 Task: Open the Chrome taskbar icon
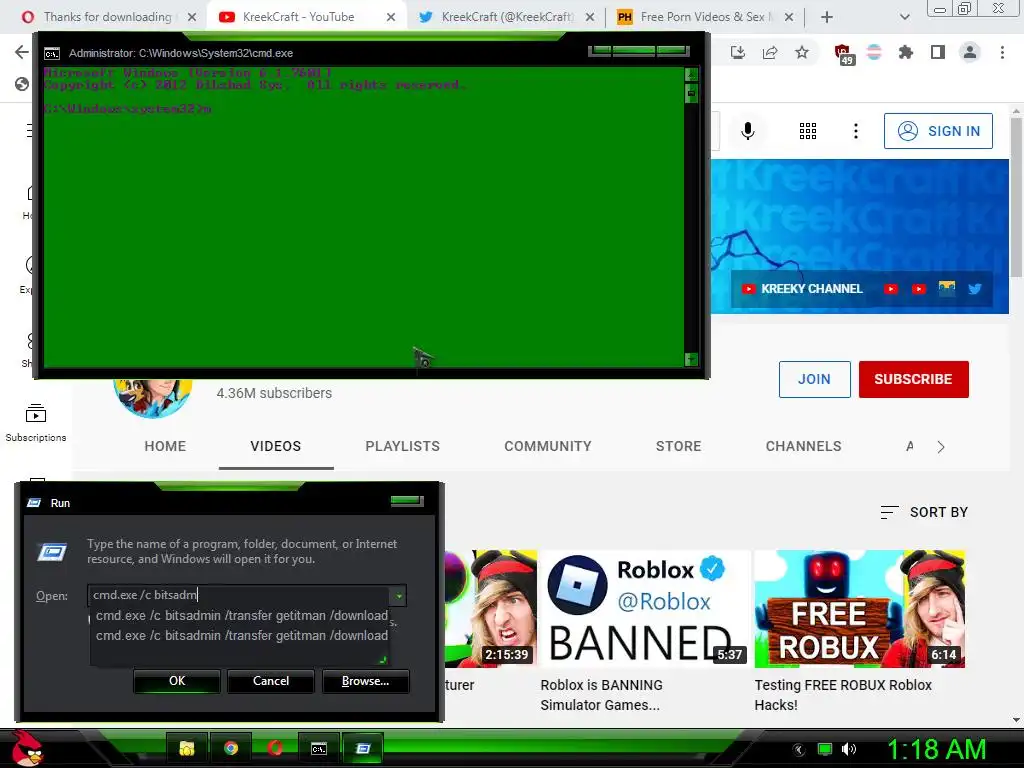click(231, 748)
